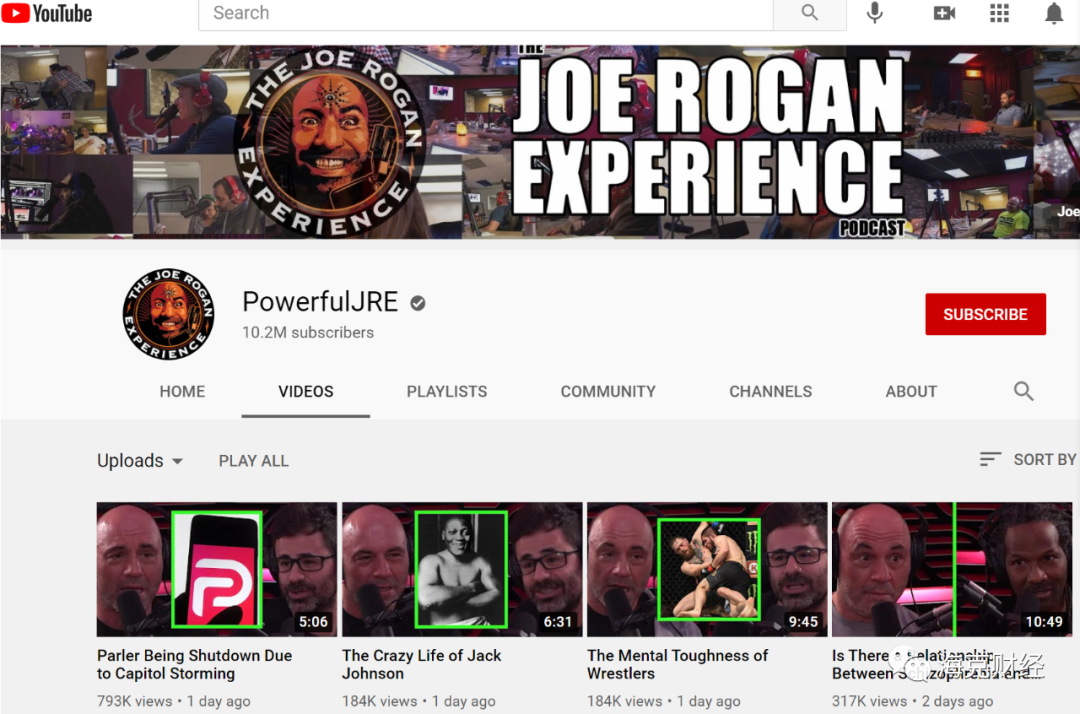Open the notifications bell icon
The width and height of the screenshot is (1080, 714).
(x=1054, y=13)
